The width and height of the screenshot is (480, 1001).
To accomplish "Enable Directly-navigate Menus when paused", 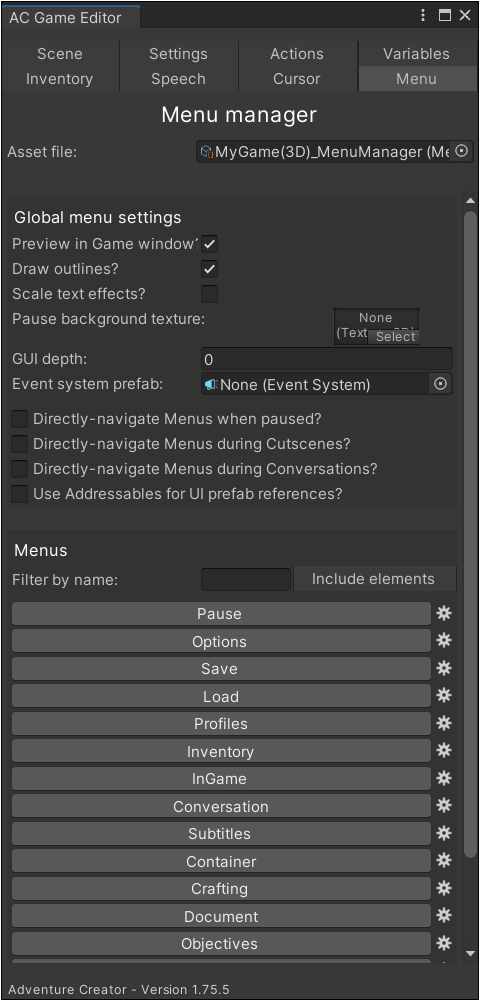I will (20, 419).
